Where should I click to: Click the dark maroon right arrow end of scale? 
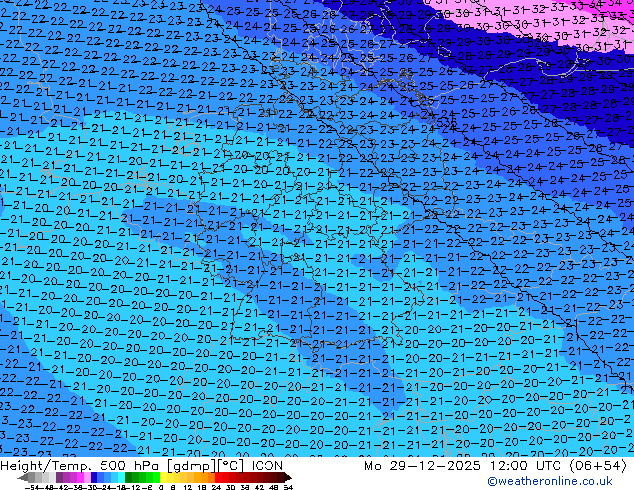point(287,478)
